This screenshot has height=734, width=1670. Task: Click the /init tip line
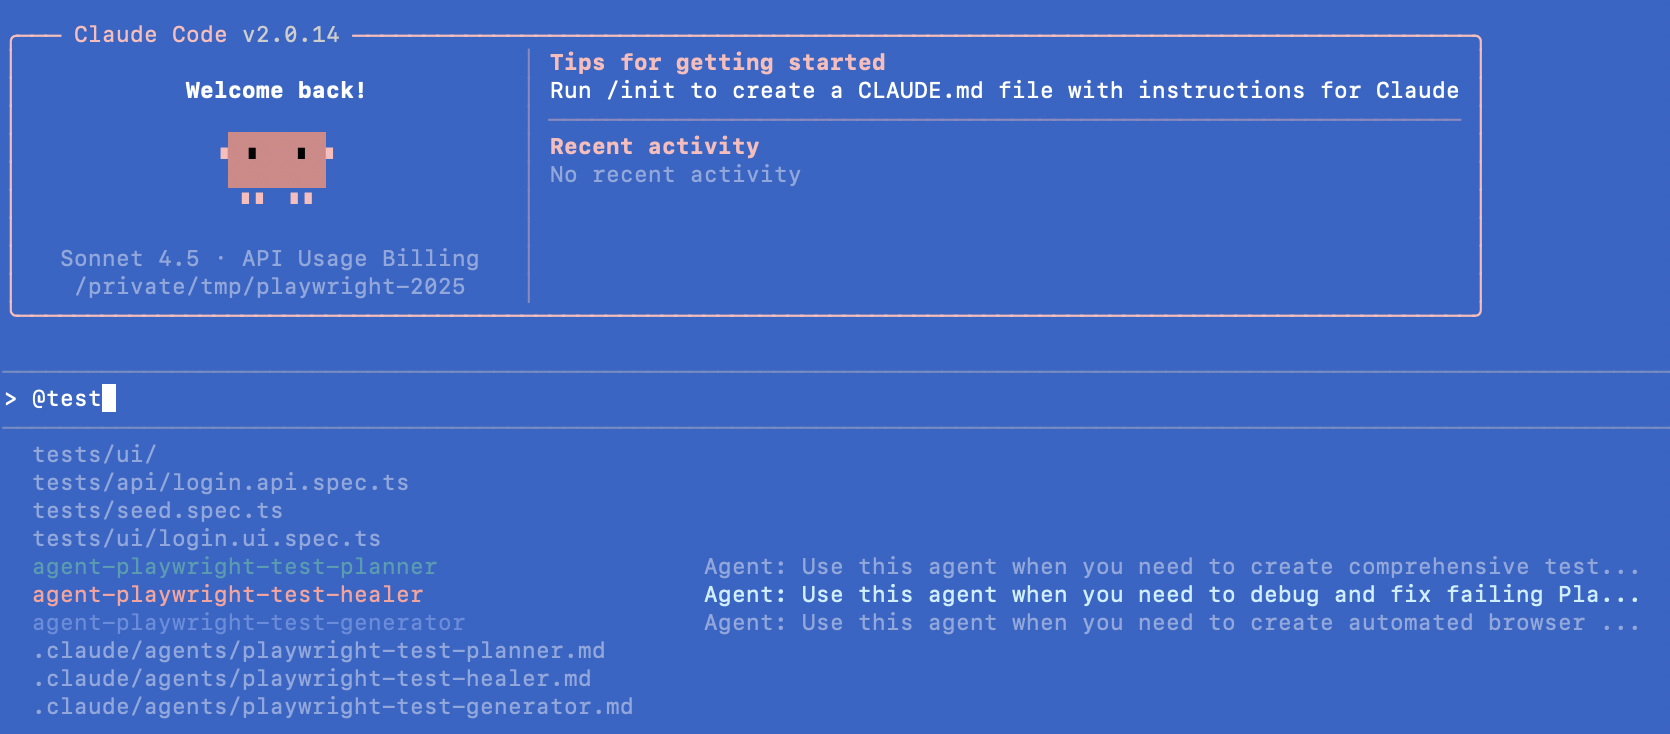coord(1003,91)
